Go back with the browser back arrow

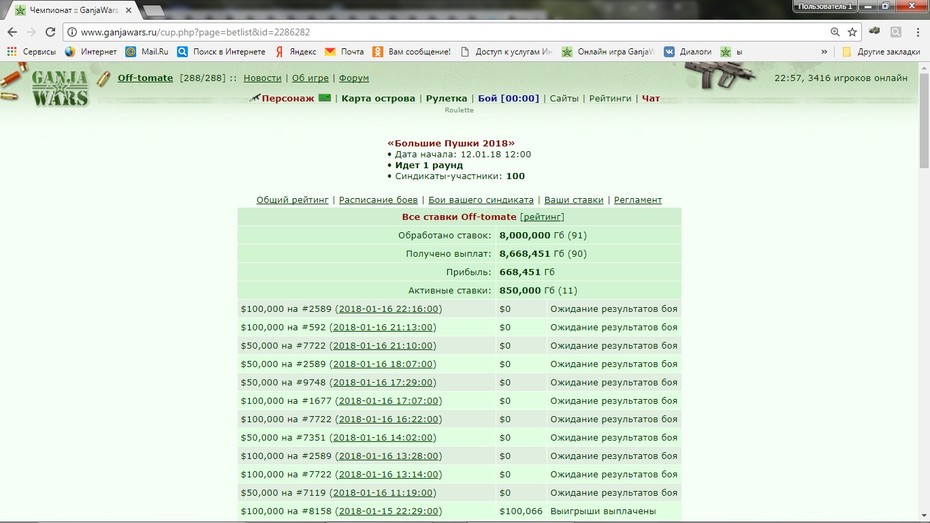tap(12, 32)
